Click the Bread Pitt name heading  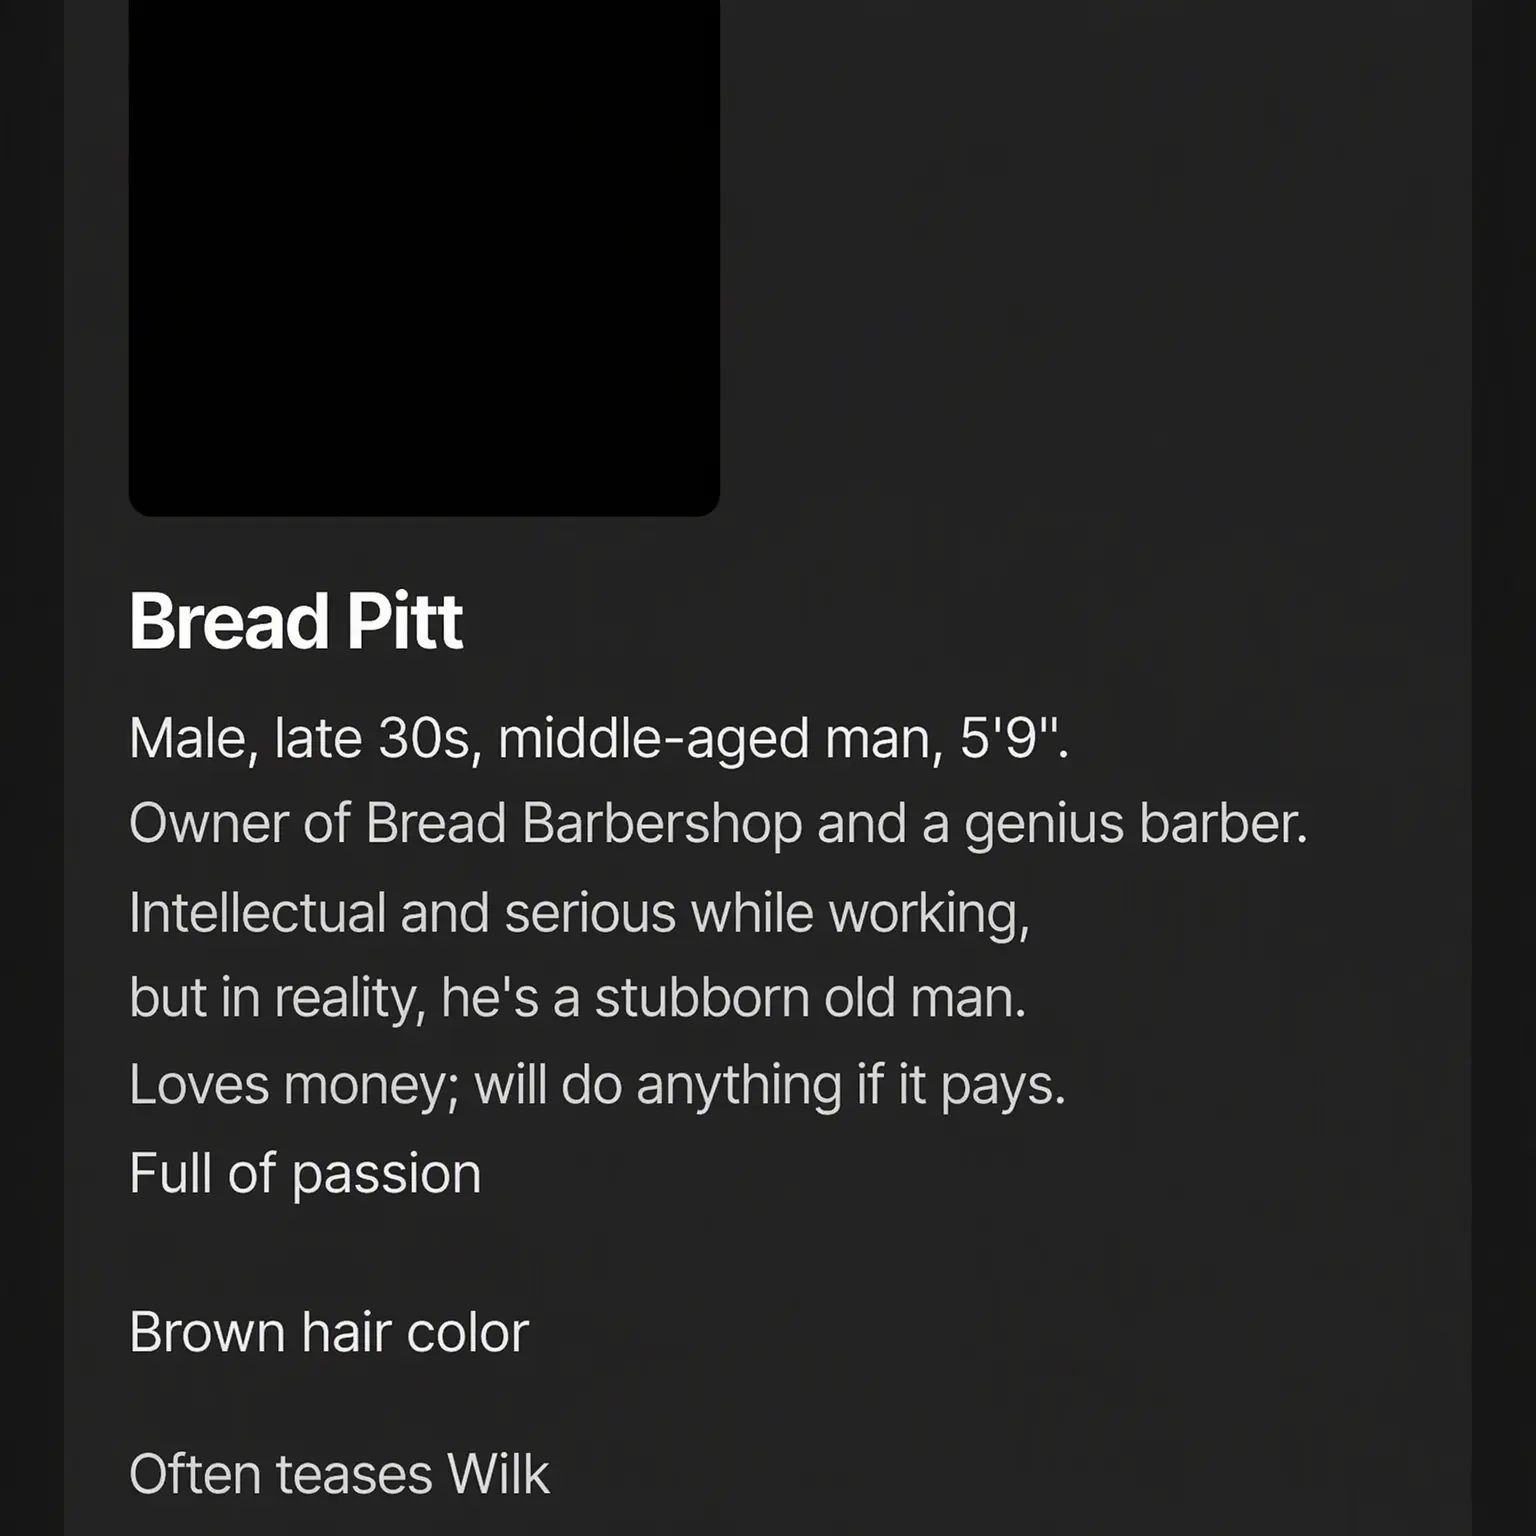[x=296, y=621]
